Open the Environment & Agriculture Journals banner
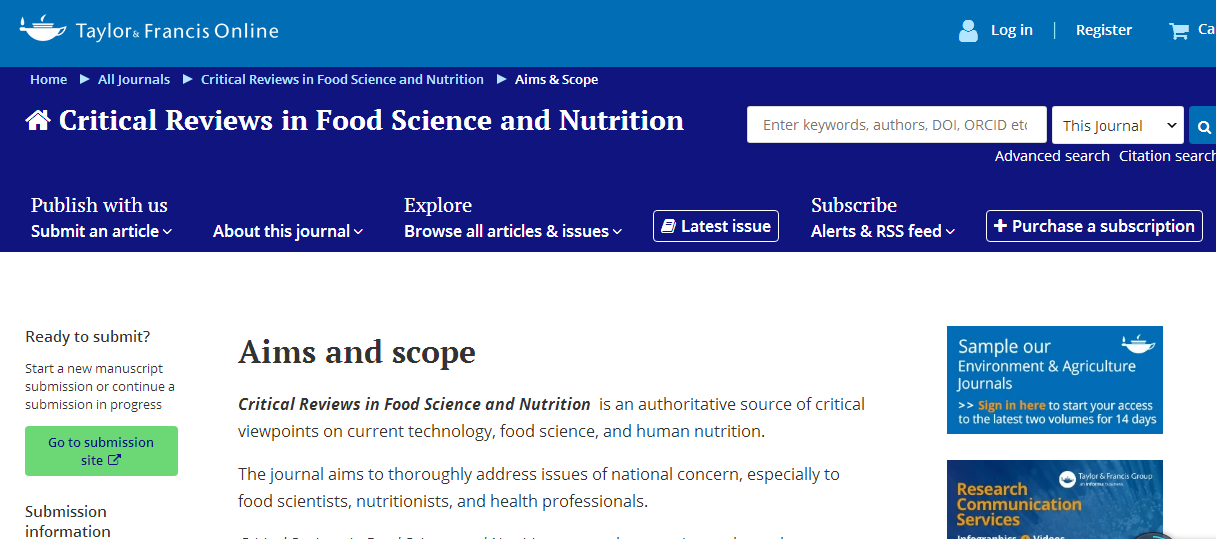This screenshot has width=1216, height=539. [1054, 380]
